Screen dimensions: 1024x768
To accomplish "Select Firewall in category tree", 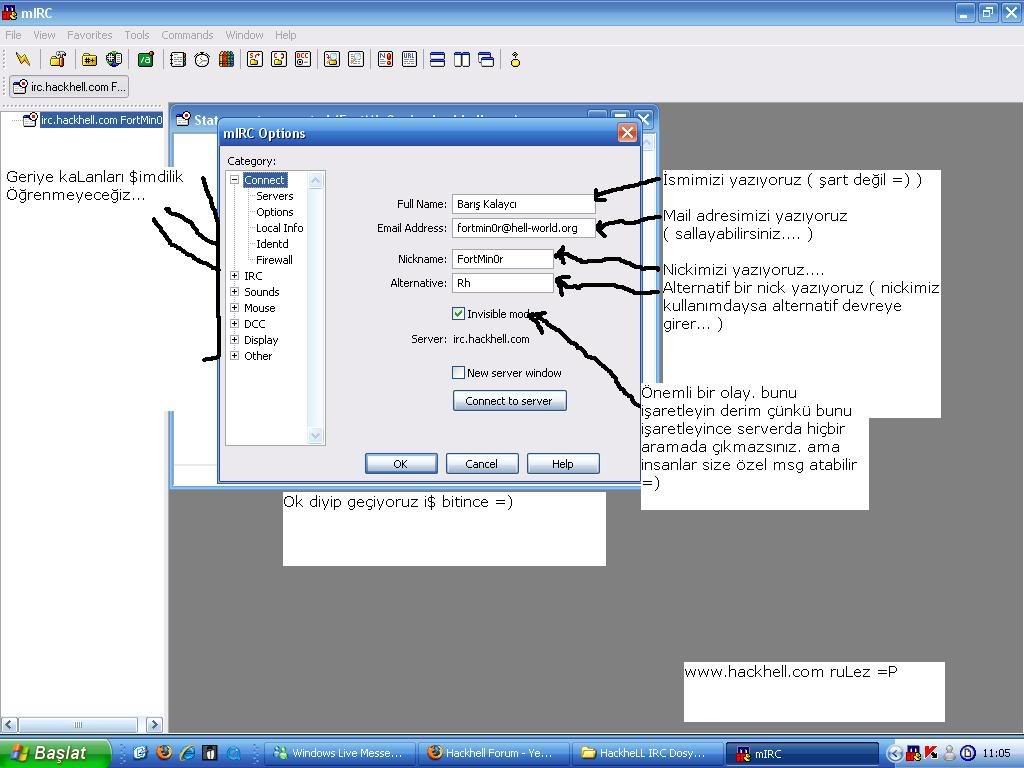I will [274, 260].
